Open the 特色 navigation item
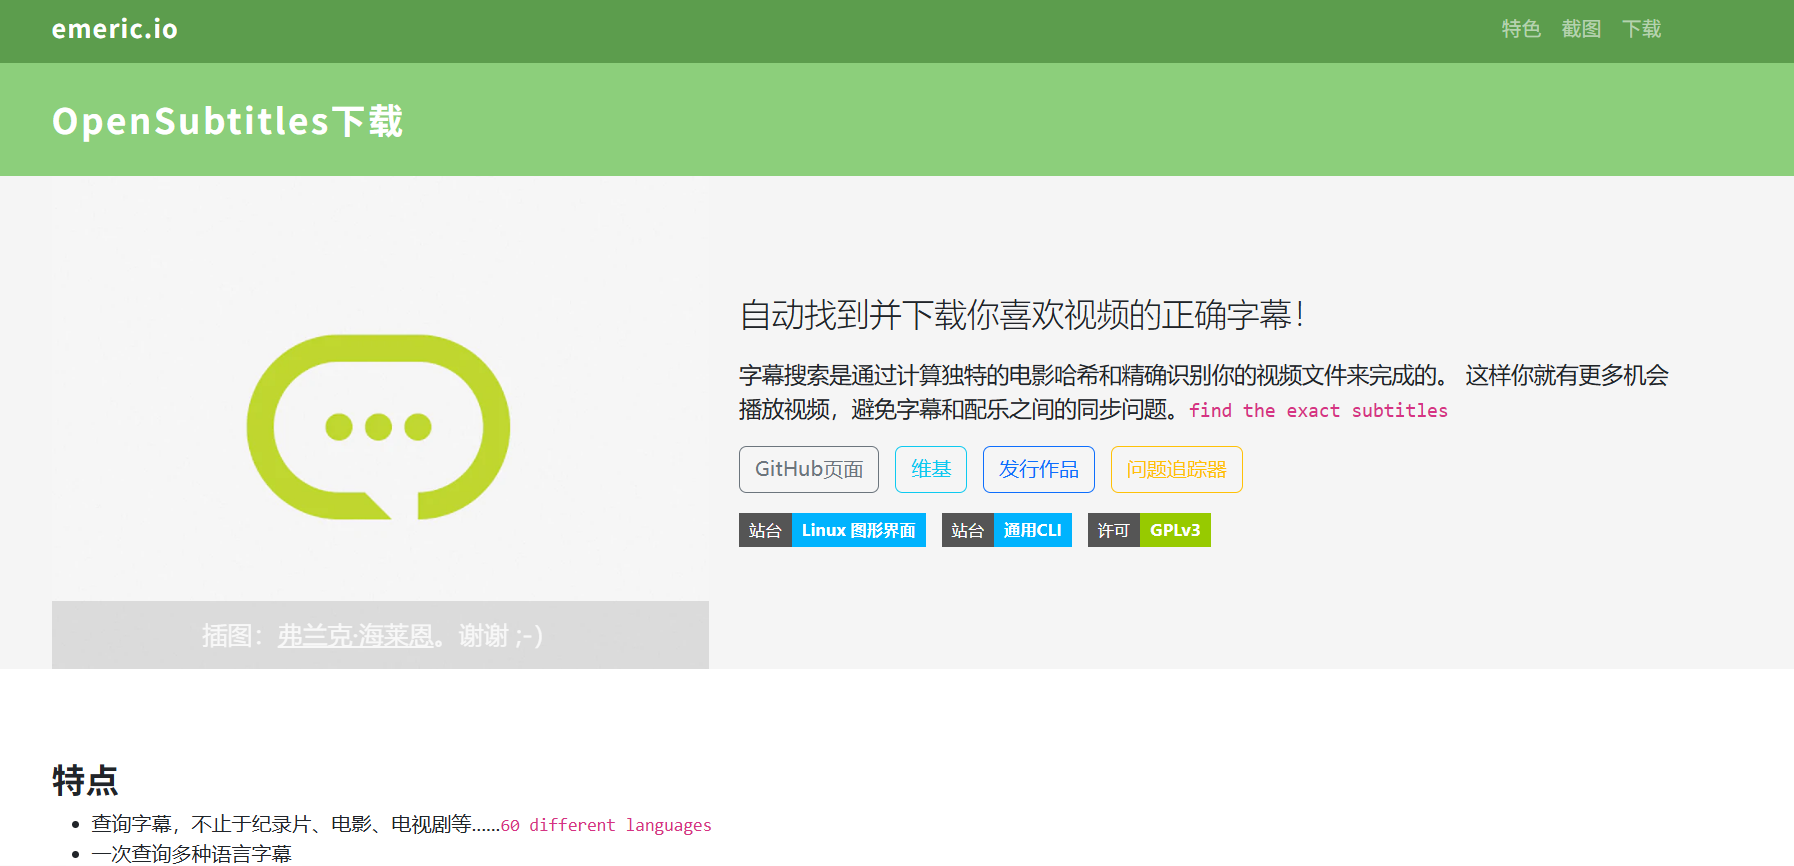The height and width of the screenshot is (866, 1794). 1521,29
